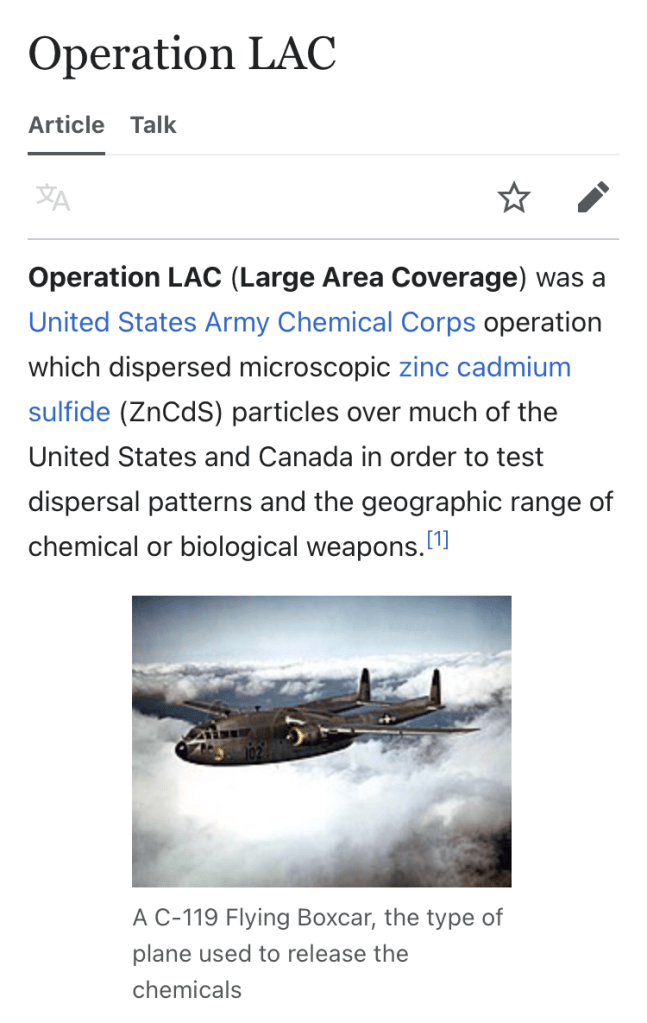Jump to citation [1] reference

point(438,541)
